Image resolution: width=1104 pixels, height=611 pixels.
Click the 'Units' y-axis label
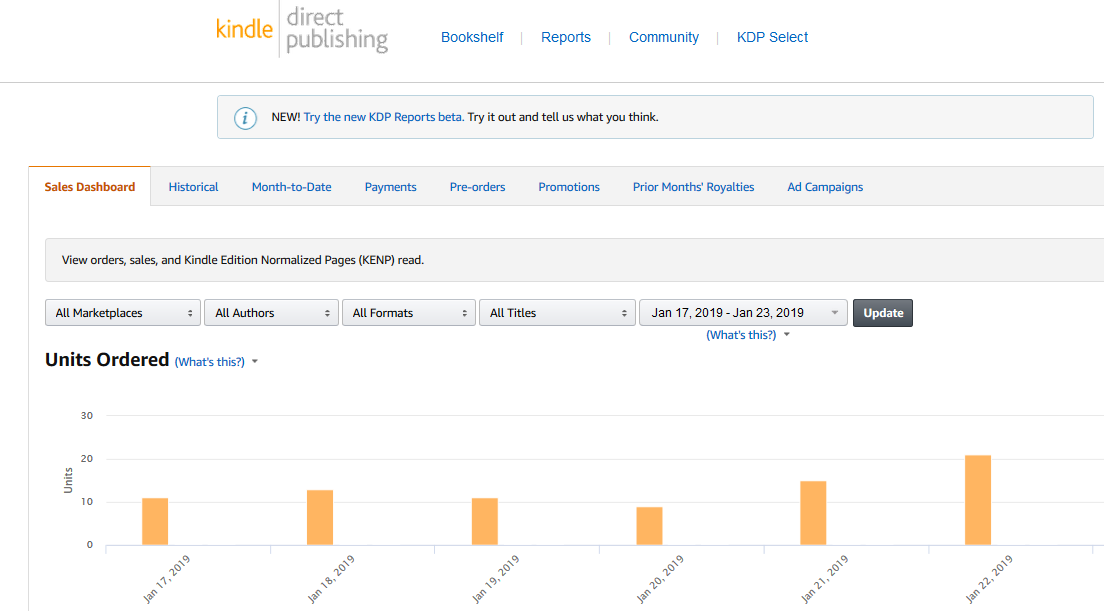click(68, 480)
